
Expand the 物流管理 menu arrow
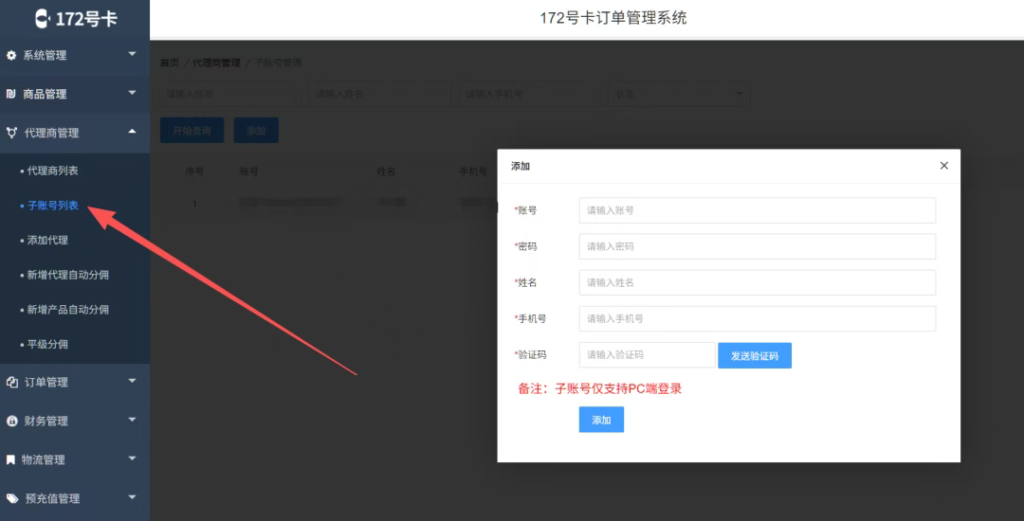(132, 458)
